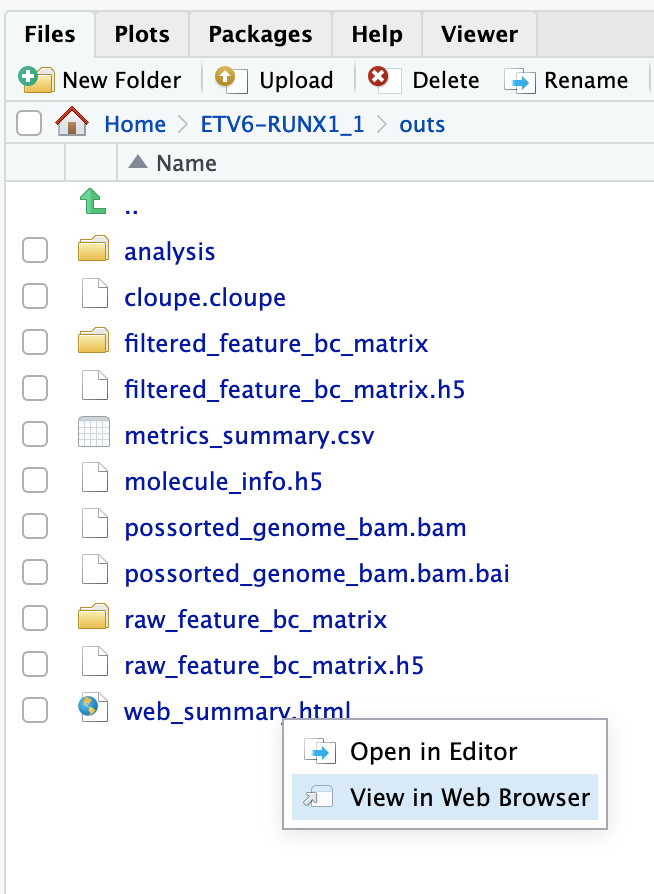The image size is (654, 894).
Task: Click the Rename icon
Action: pyautogui.click(x=520, y=80)
